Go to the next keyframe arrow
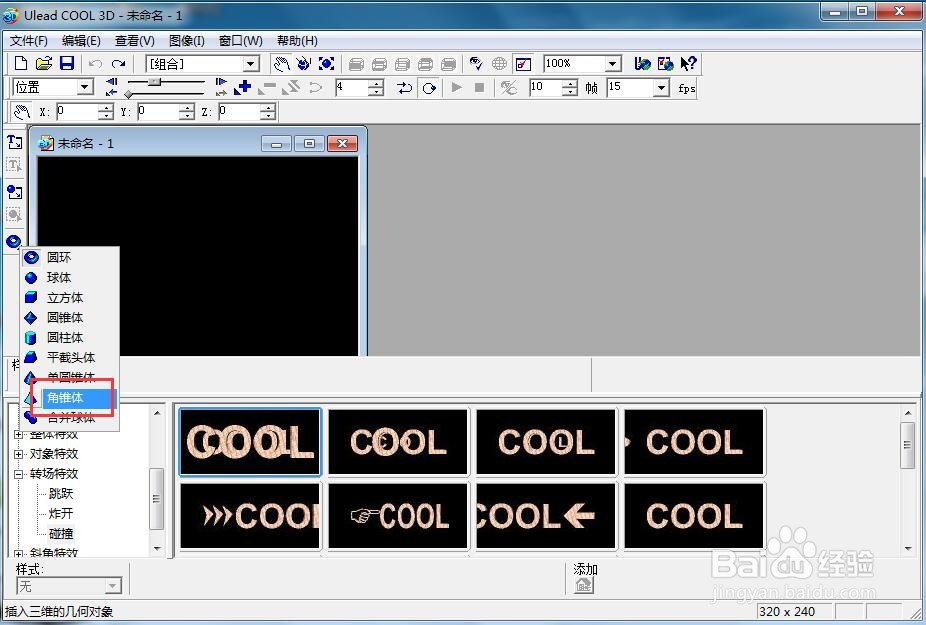Viewport: 926px width, 625px height. click(x=221, y=82)
